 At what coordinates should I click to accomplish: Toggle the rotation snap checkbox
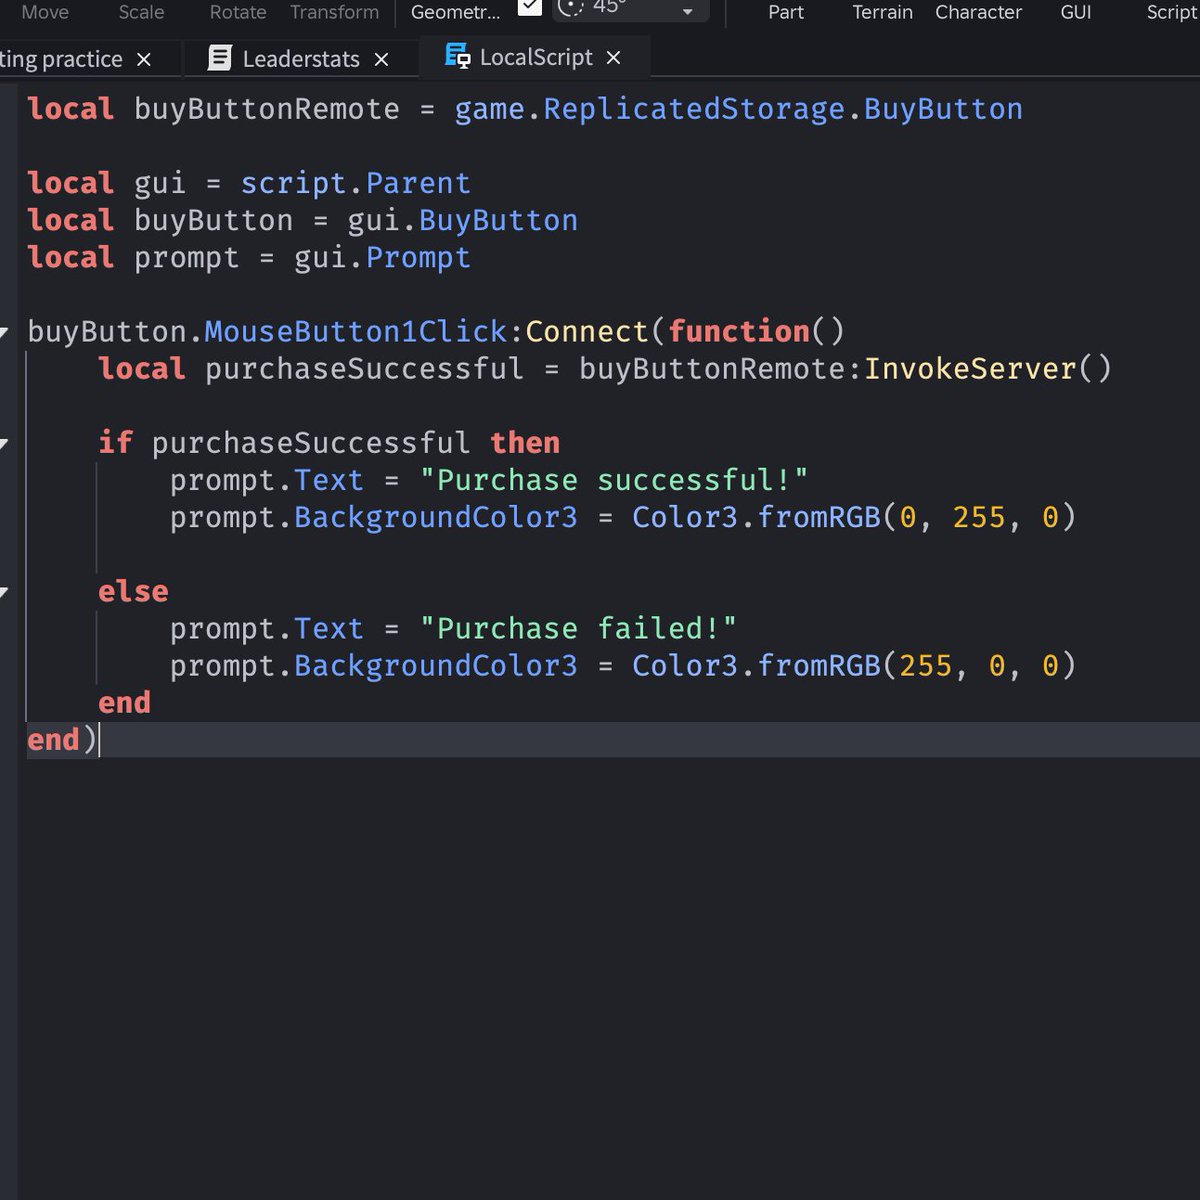click(x=530, y=6)
